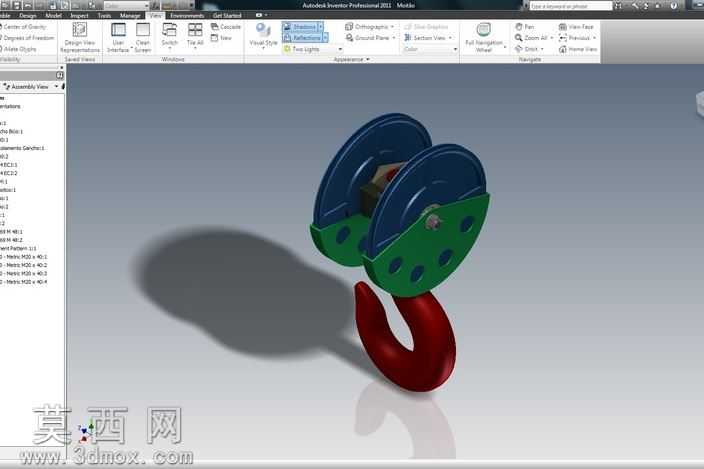The width and height of the screenshot is (704, 469).
Task: Open the Shadows options dropdown arrow
Action: point(321,26)
